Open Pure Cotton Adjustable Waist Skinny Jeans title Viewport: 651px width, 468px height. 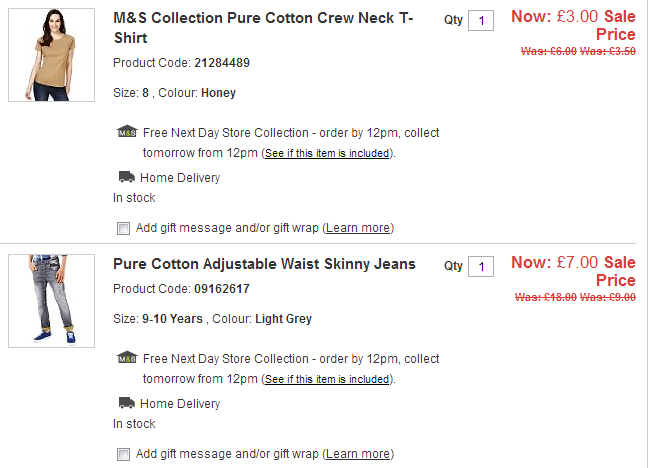pos(264,264)
